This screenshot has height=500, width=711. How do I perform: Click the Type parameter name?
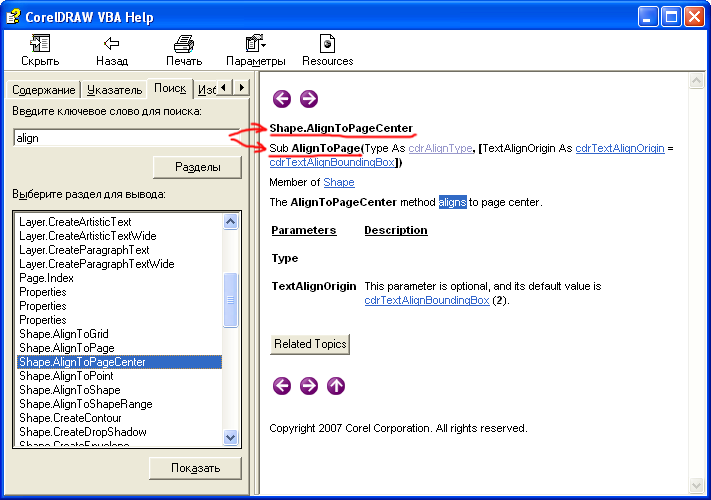coord(285,258)
